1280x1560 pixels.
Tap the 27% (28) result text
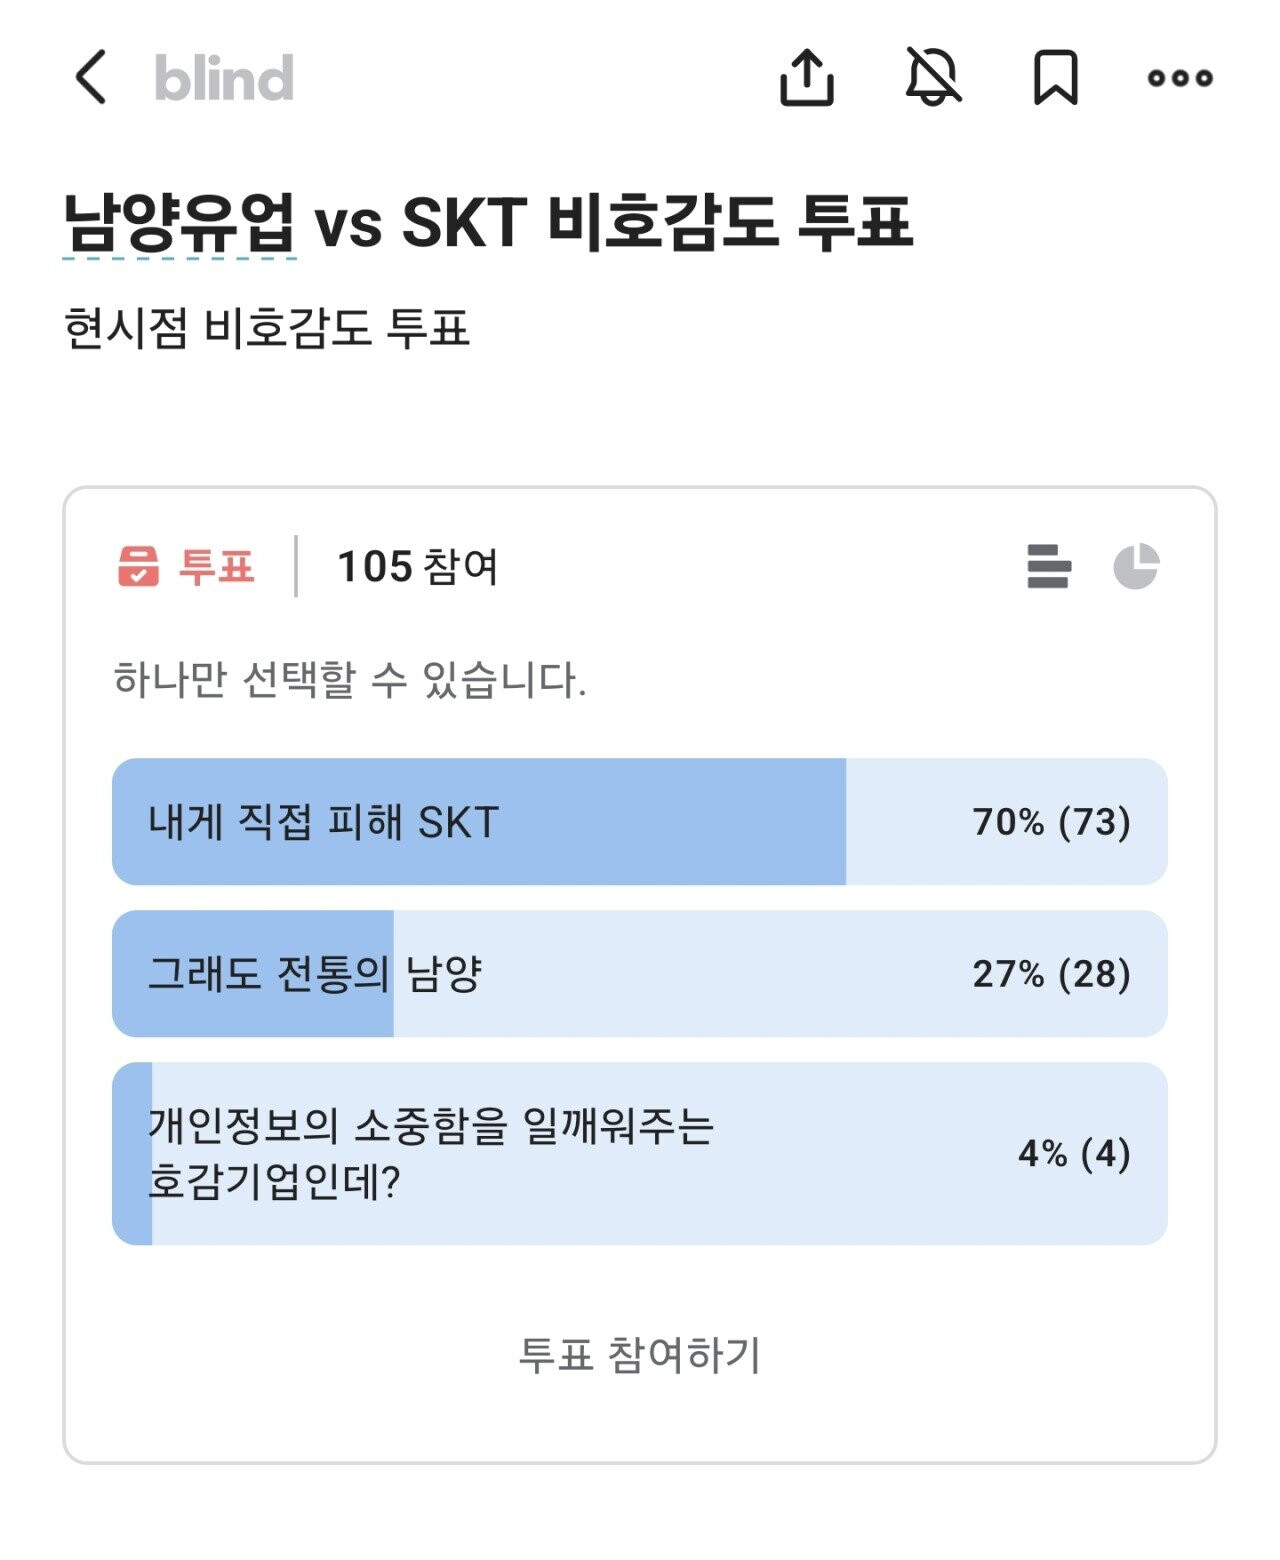point(1051,974)
